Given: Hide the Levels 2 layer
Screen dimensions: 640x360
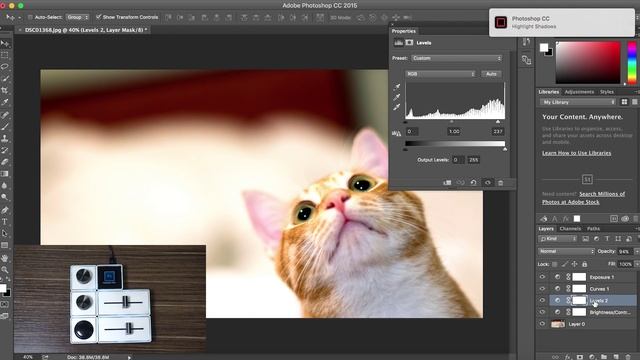Looking at the screenshot, I should [542, 300].
